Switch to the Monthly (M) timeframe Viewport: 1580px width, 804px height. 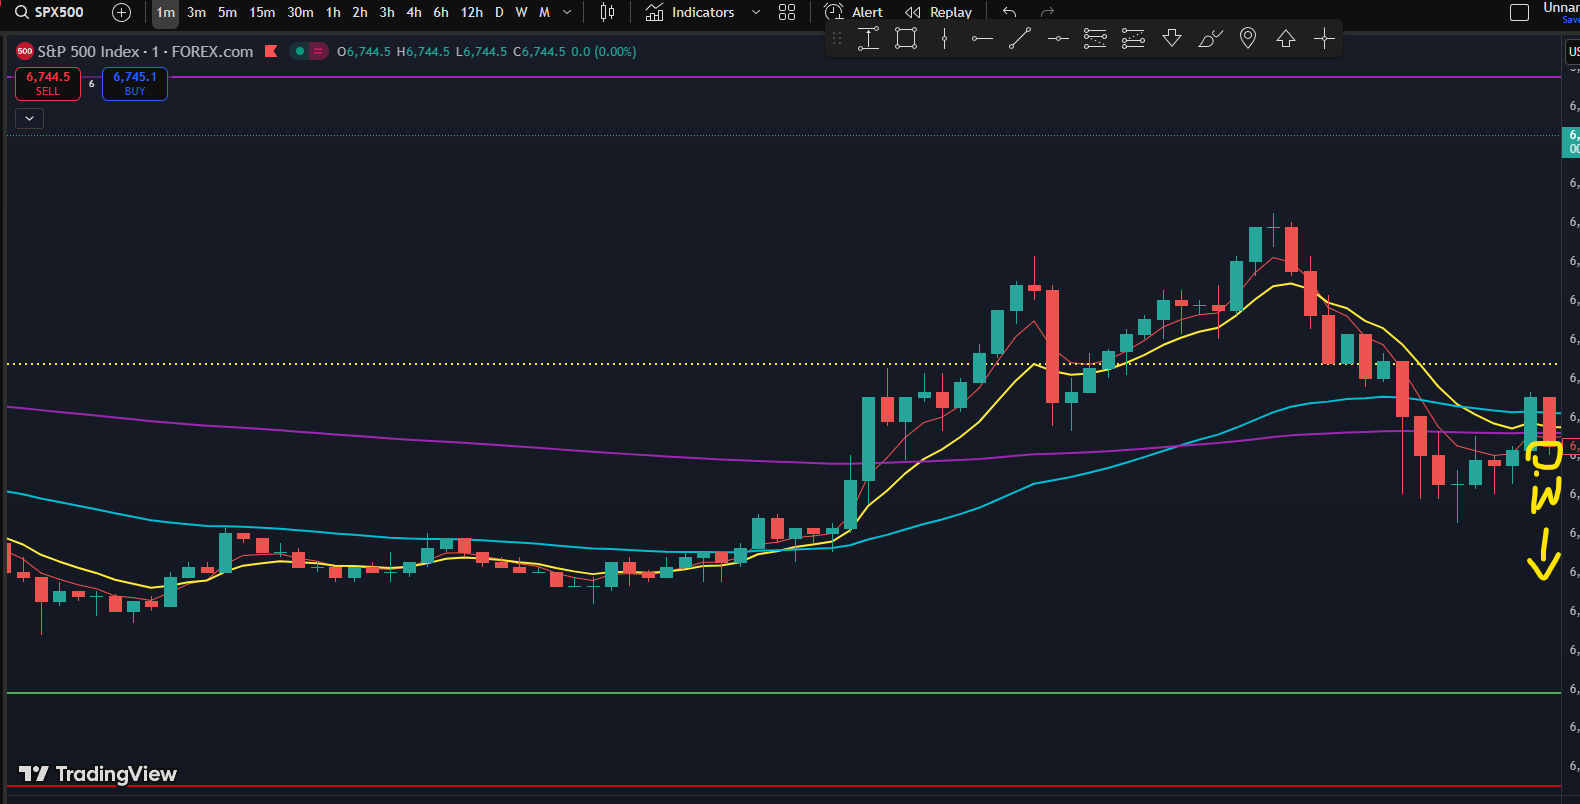coord(544,12)
